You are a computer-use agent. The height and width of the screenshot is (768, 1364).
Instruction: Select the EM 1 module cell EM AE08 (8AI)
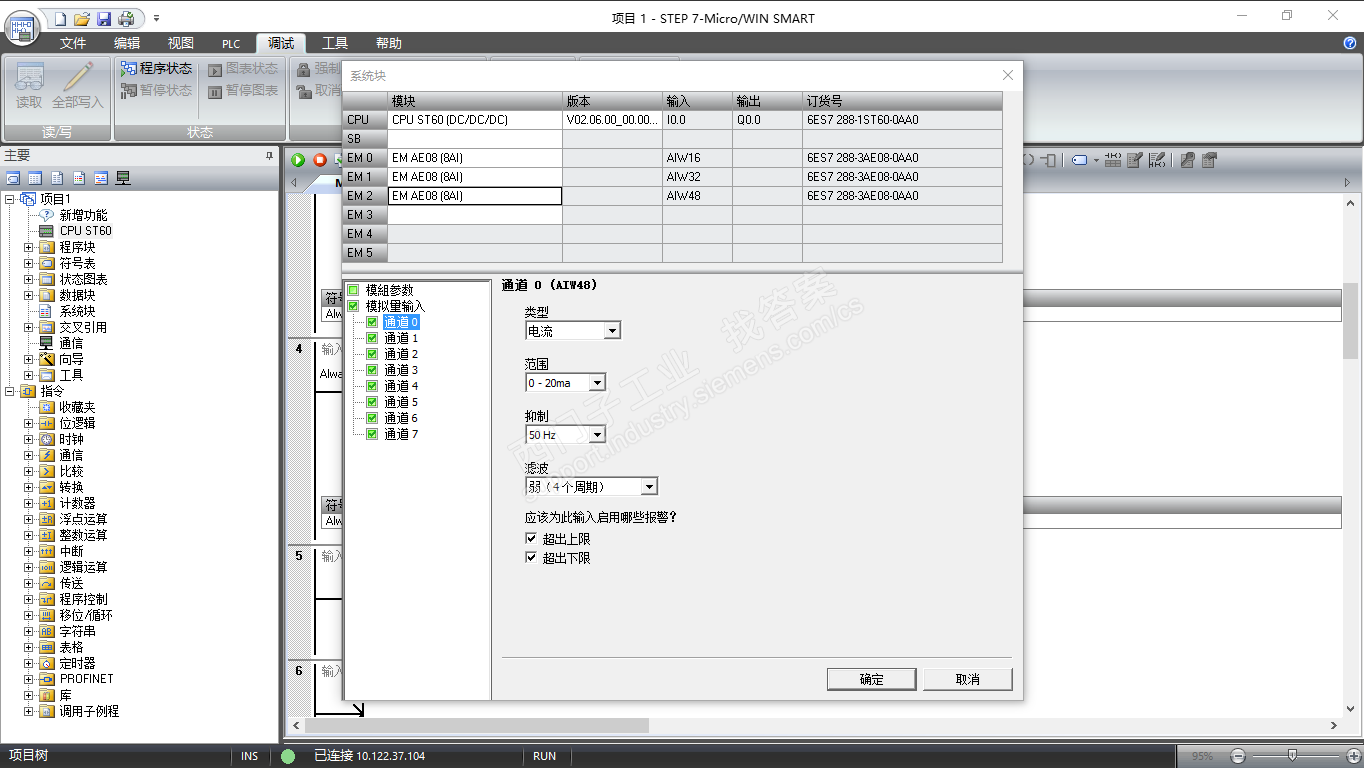coord(475,177)
